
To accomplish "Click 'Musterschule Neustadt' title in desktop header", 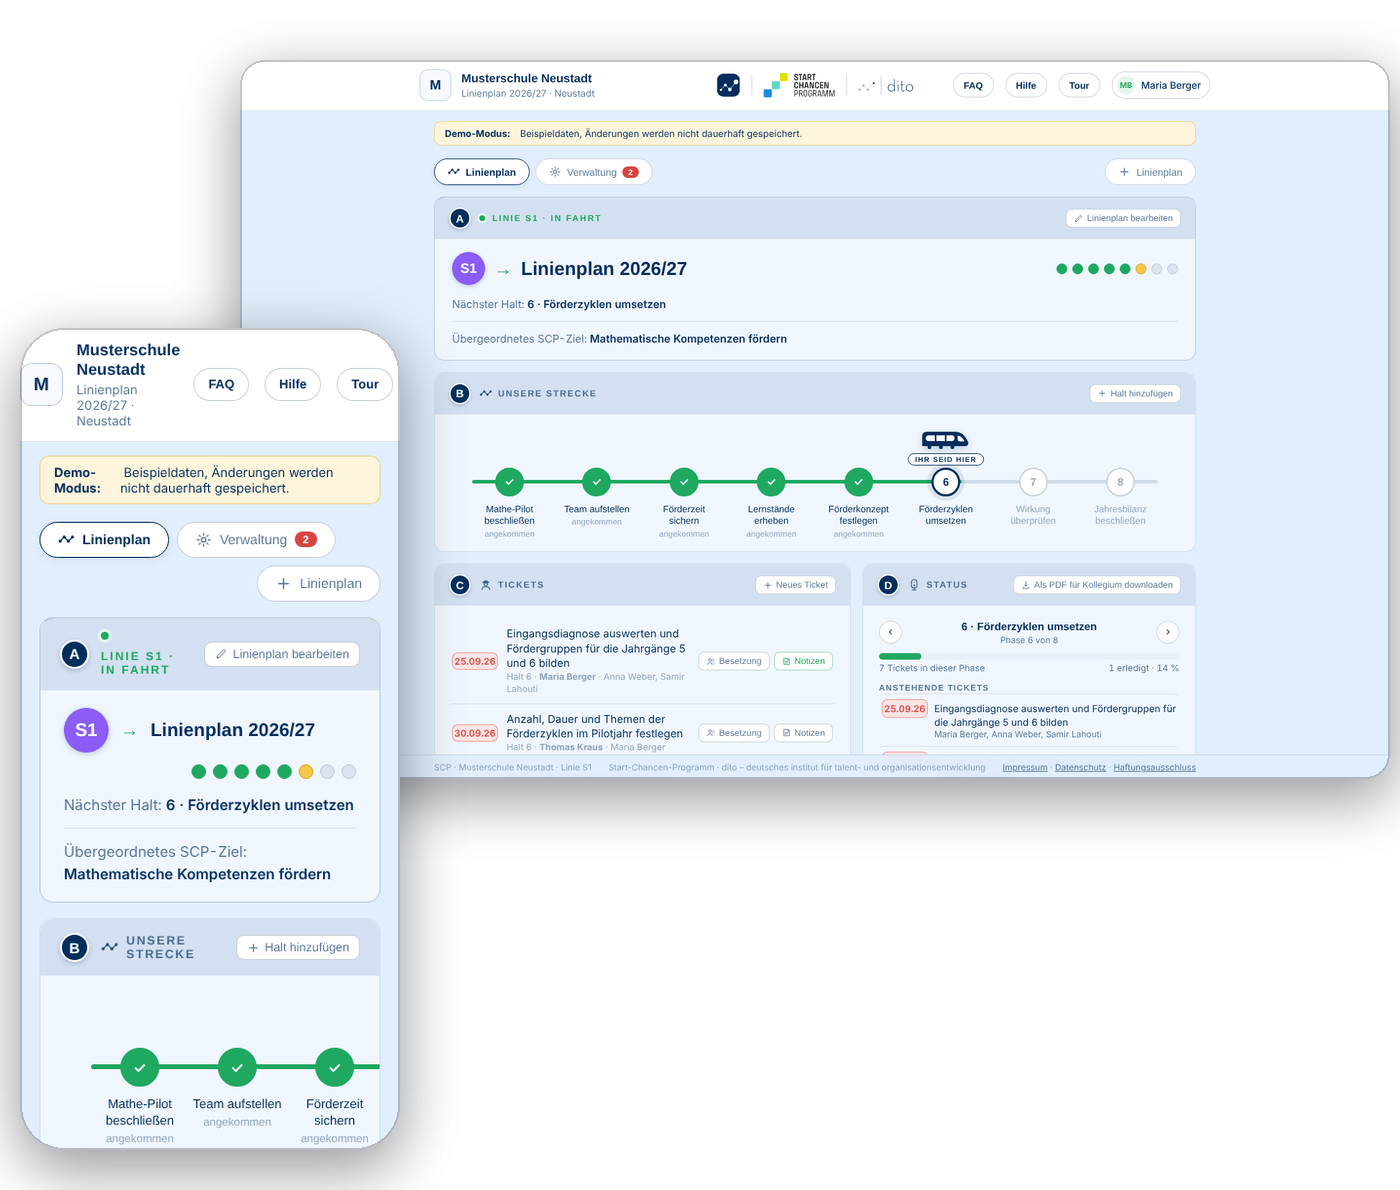I will pos(526,78).
